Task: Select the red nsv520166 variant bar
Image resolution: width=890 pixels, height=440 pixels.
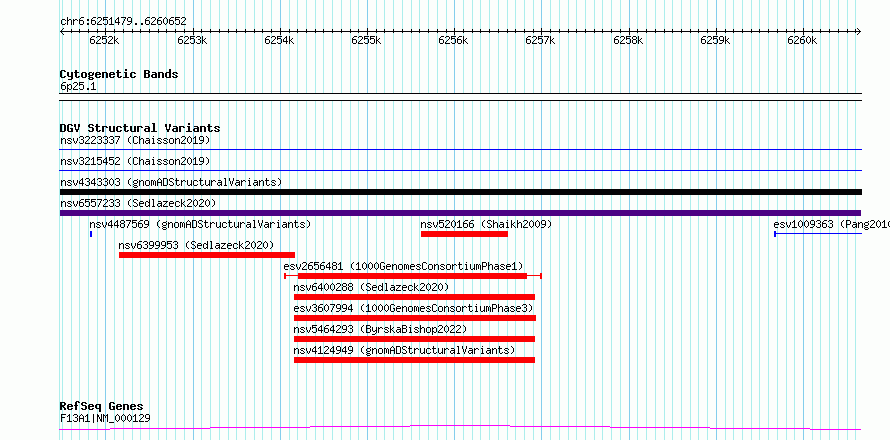Action: coord(464,234)
